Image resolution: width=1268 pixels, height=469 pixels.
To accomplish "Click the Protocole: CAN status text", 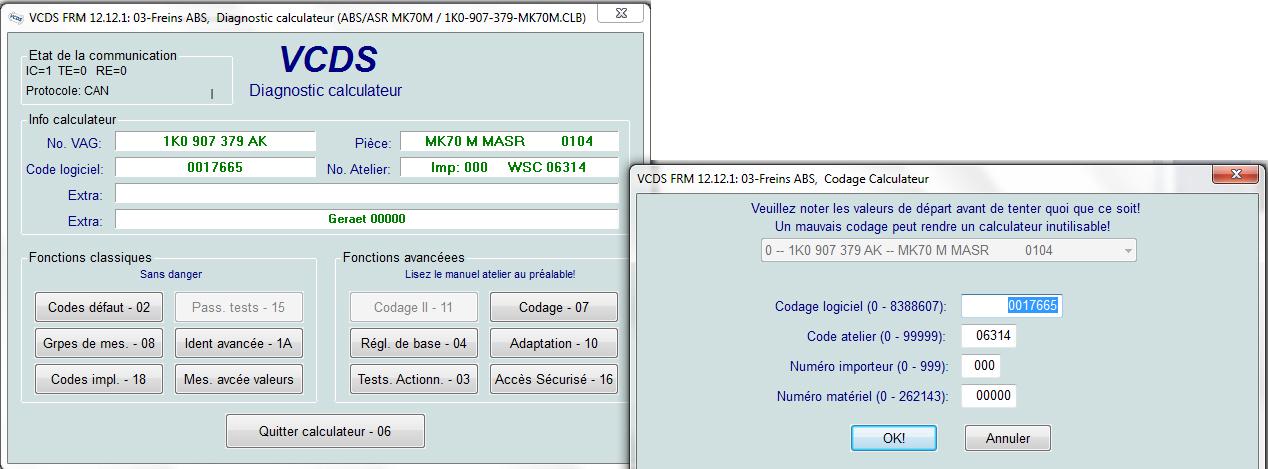I will pos(68,90).
